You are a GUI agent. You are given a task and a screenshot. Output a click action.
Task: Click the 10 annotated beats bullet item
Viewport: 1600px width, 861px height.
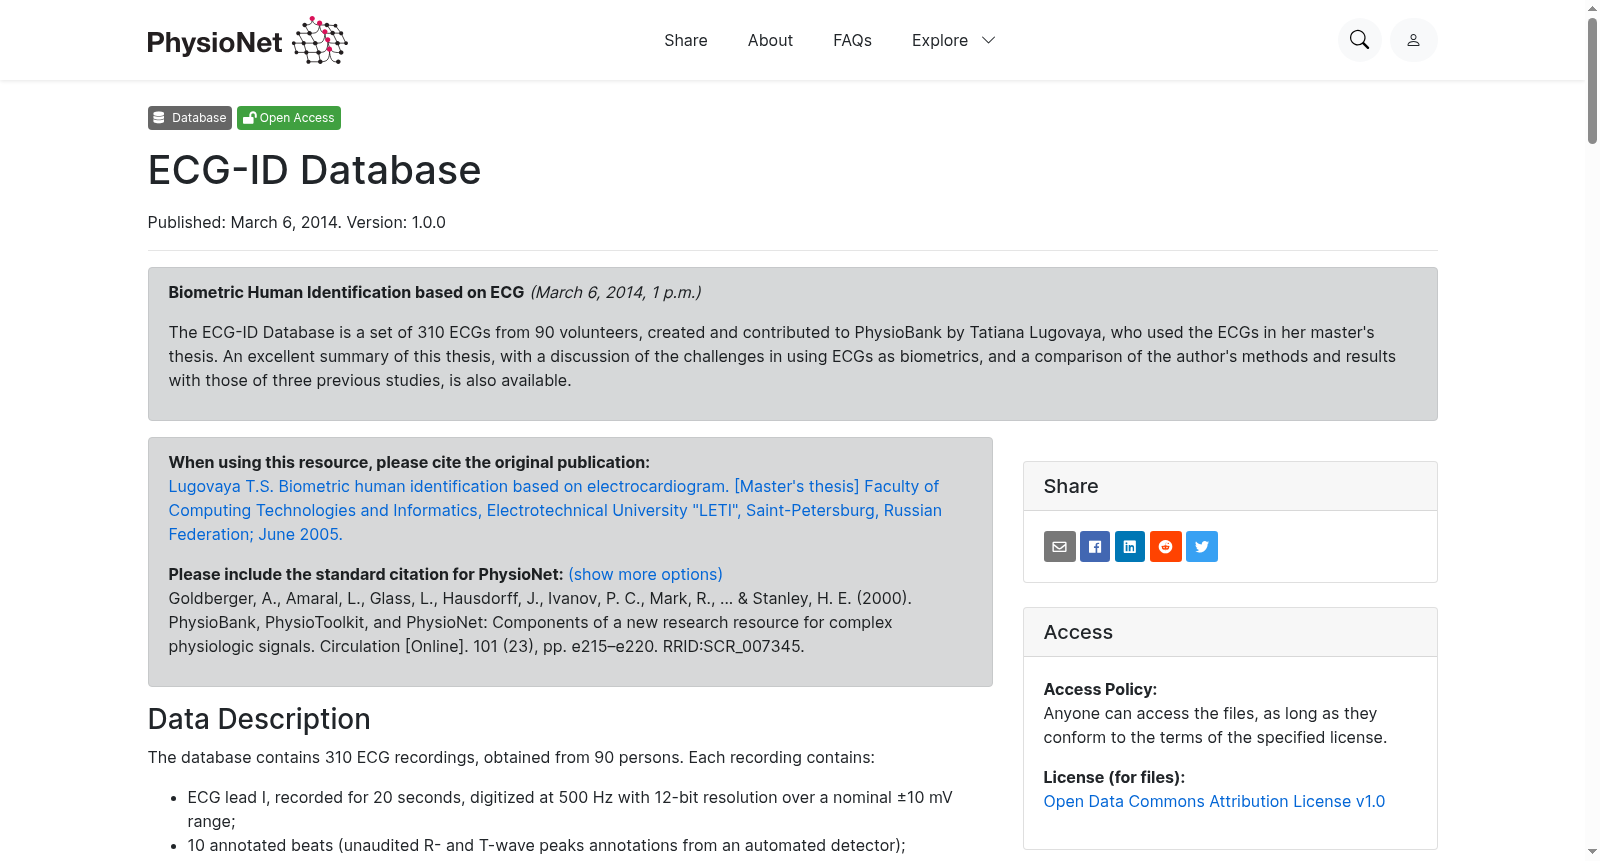click(x=546, y=845)
